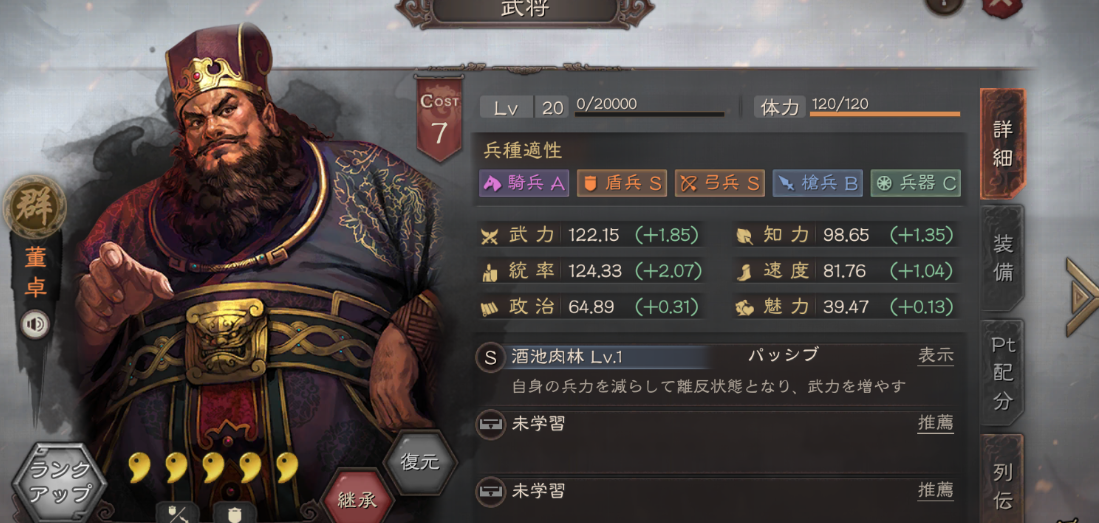1099x523 pixels.
Task: Click 推薦 for the first unlearned skill
Action: pos(936,423)
